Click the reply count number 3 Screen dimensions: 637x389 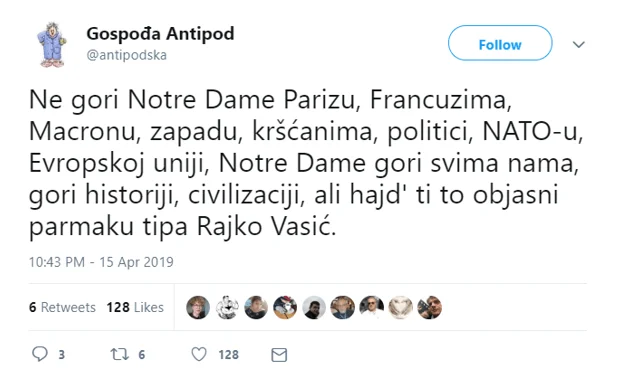61,355
